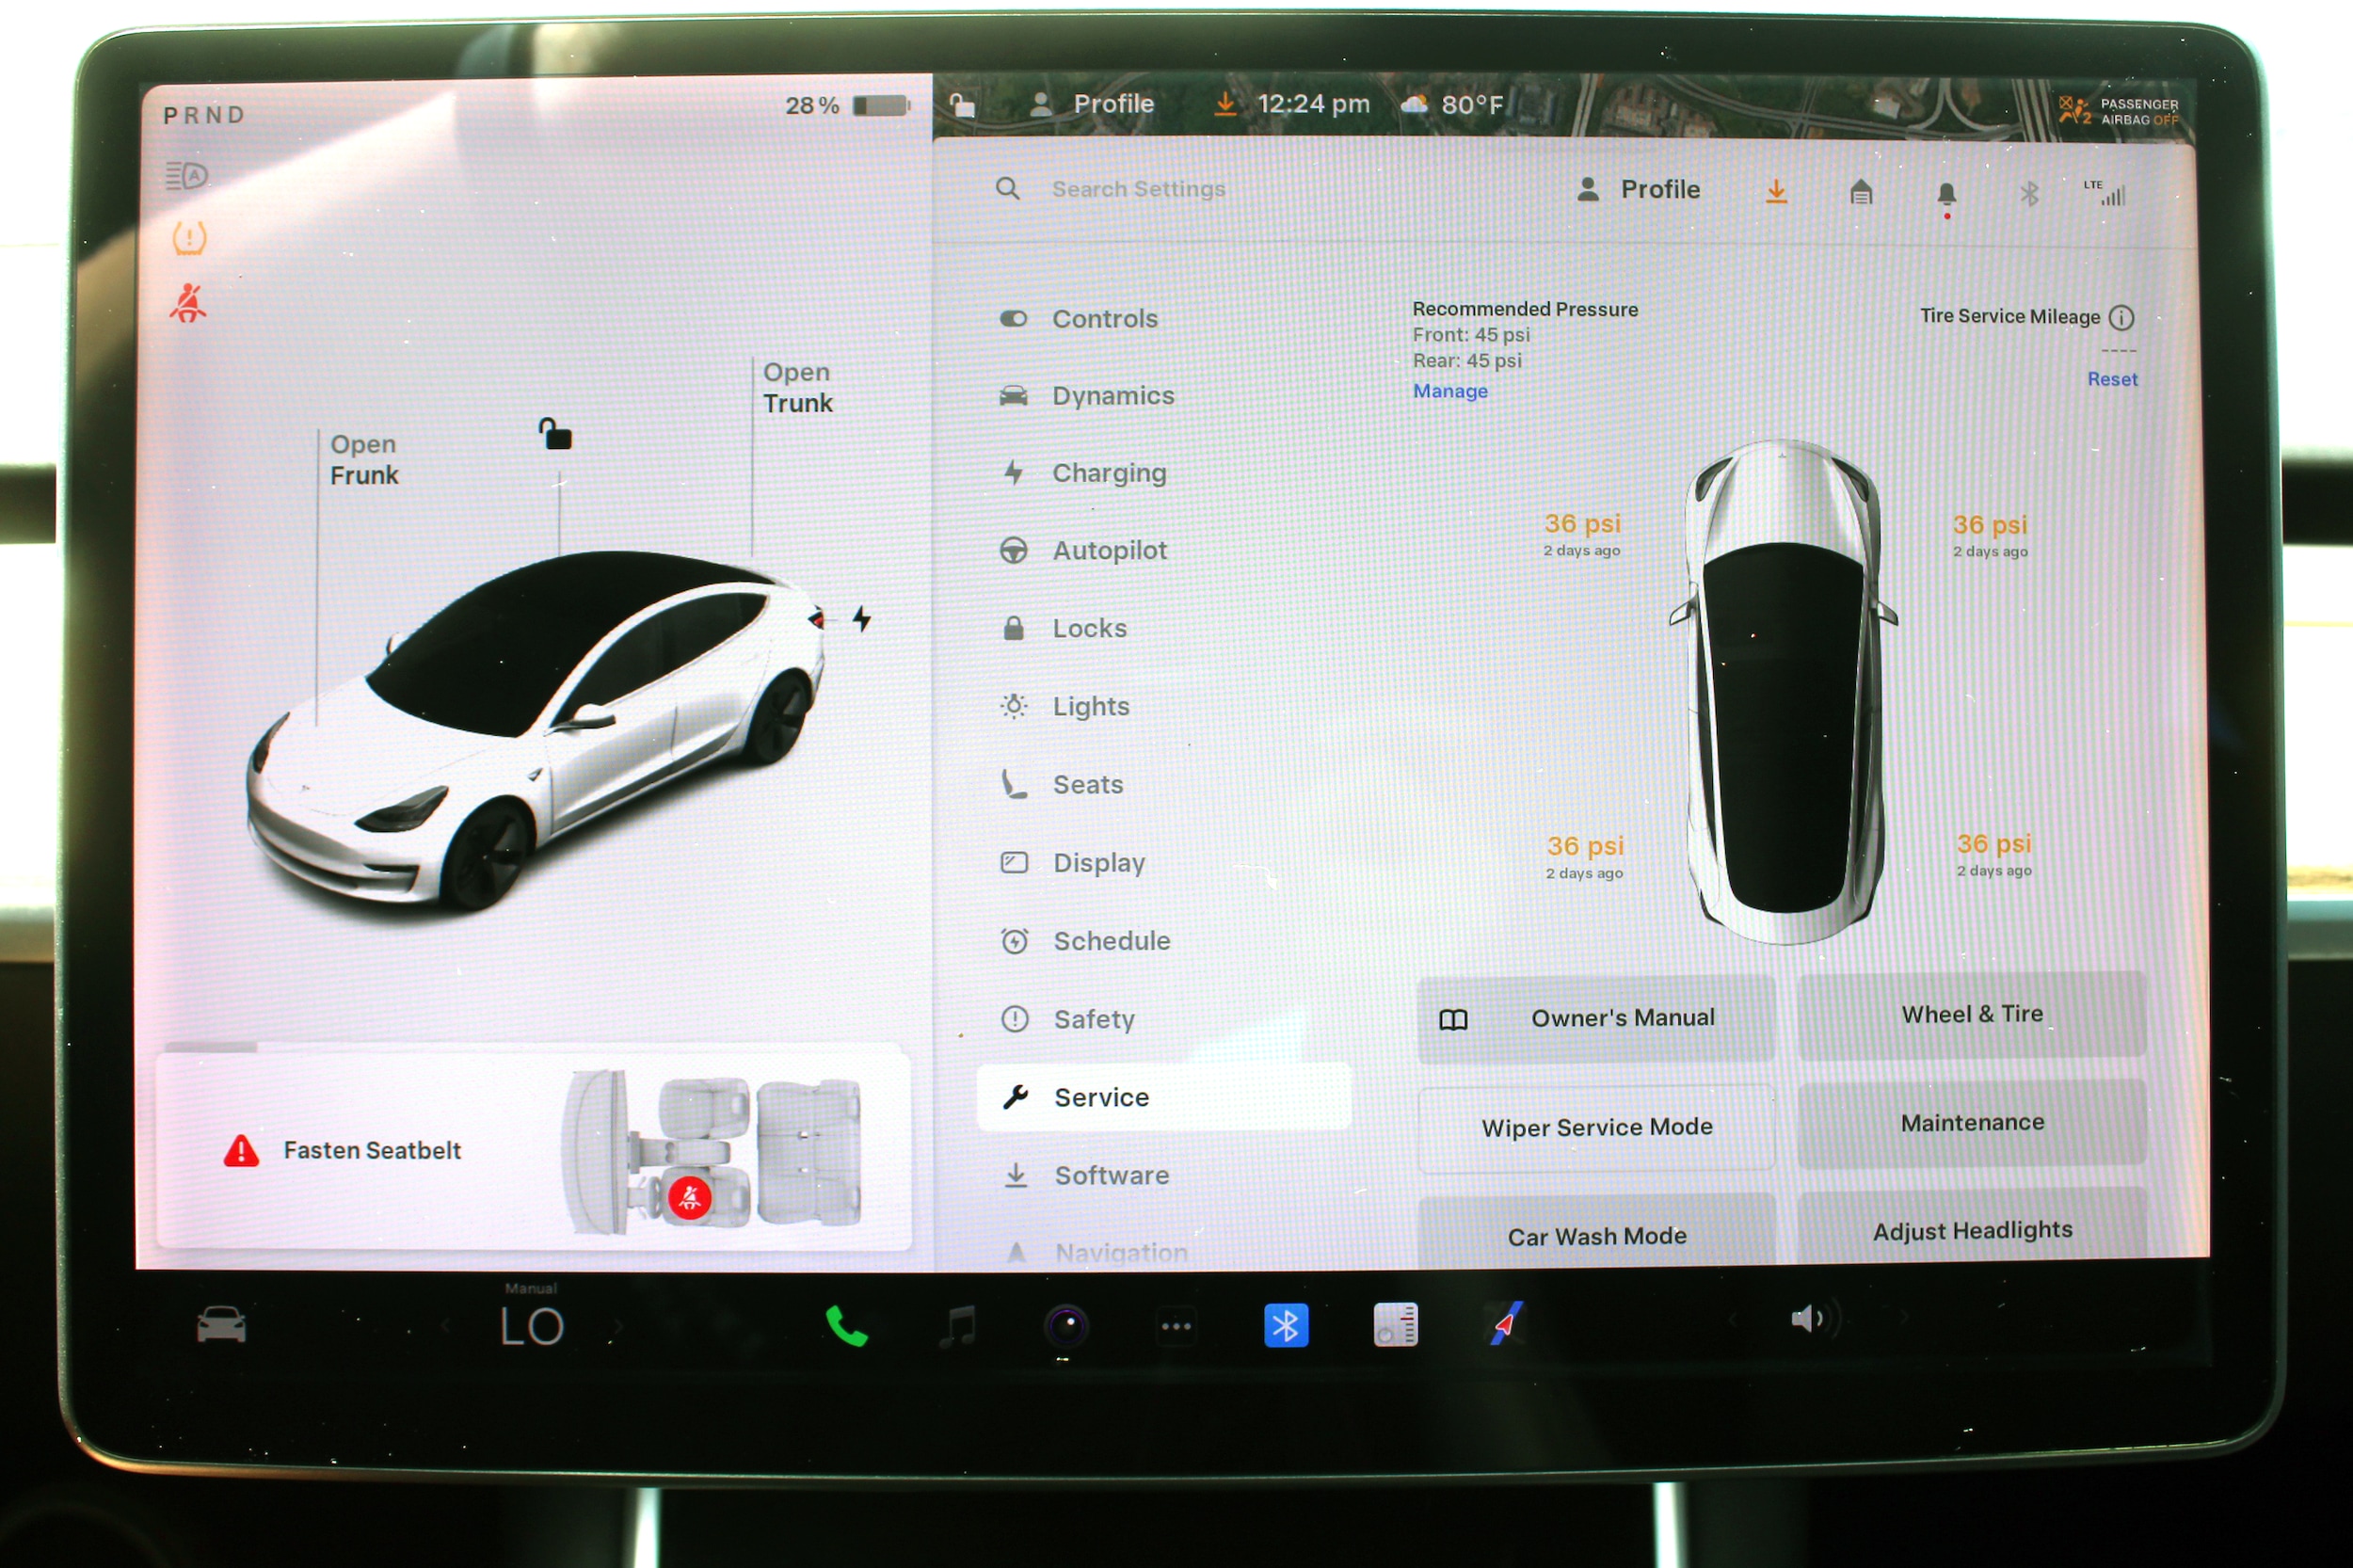Open the notifications bell icon
The width and height of the screenshot is (2353, 1568).
(1946, 197)
